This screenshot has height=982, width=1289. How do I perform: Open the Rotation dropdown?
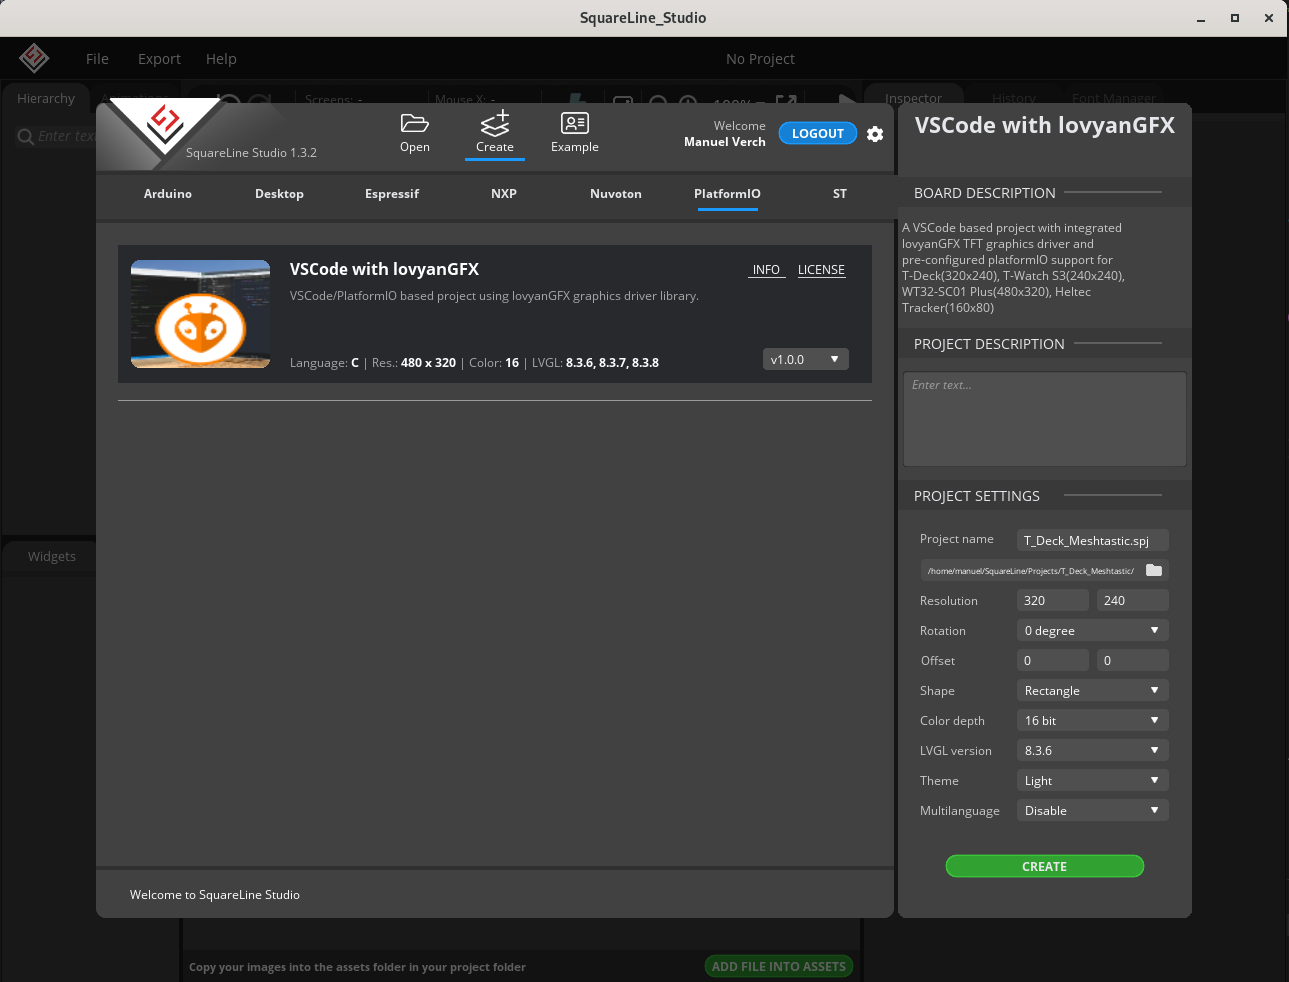[1093, 630]
